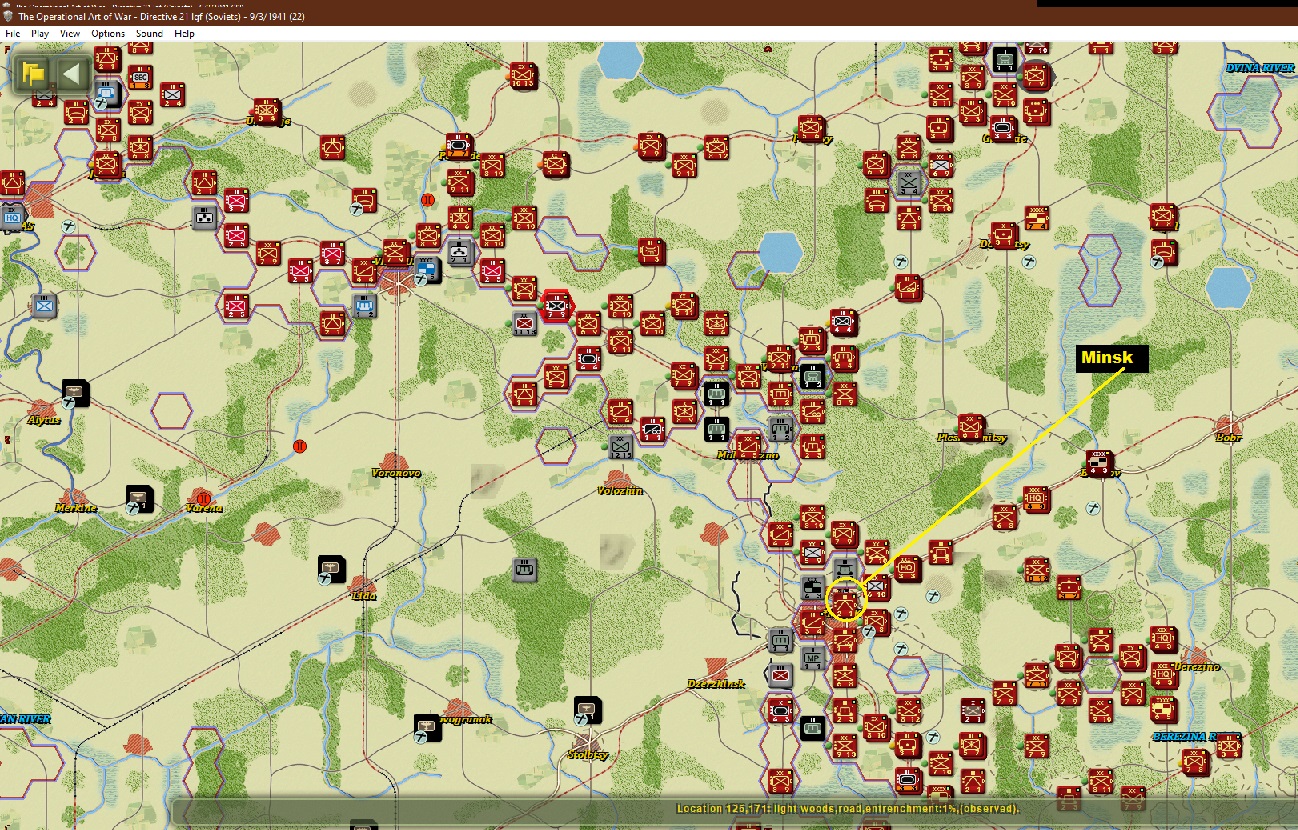The height and width of the screenshot is (830, 1298).
Task: Click the 'Location 125,171' status bar text
Action: (x=847, y=808)
